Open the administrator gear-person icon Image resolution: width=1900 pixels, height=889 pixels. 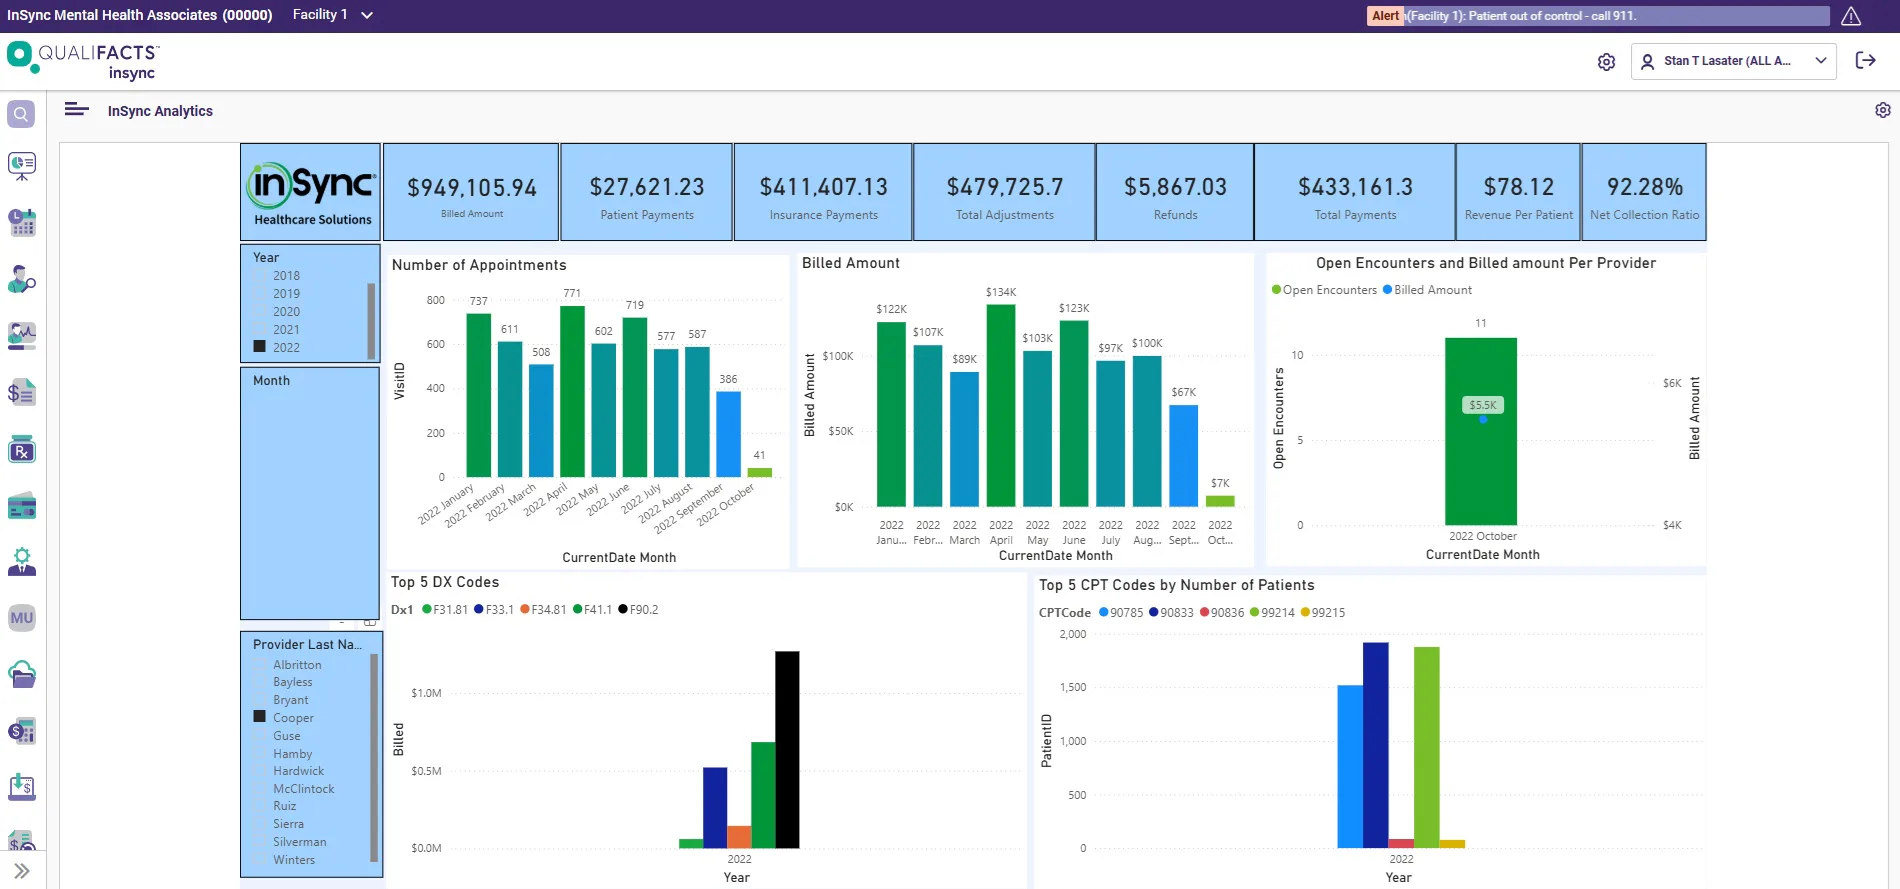[x=21, y=562]
